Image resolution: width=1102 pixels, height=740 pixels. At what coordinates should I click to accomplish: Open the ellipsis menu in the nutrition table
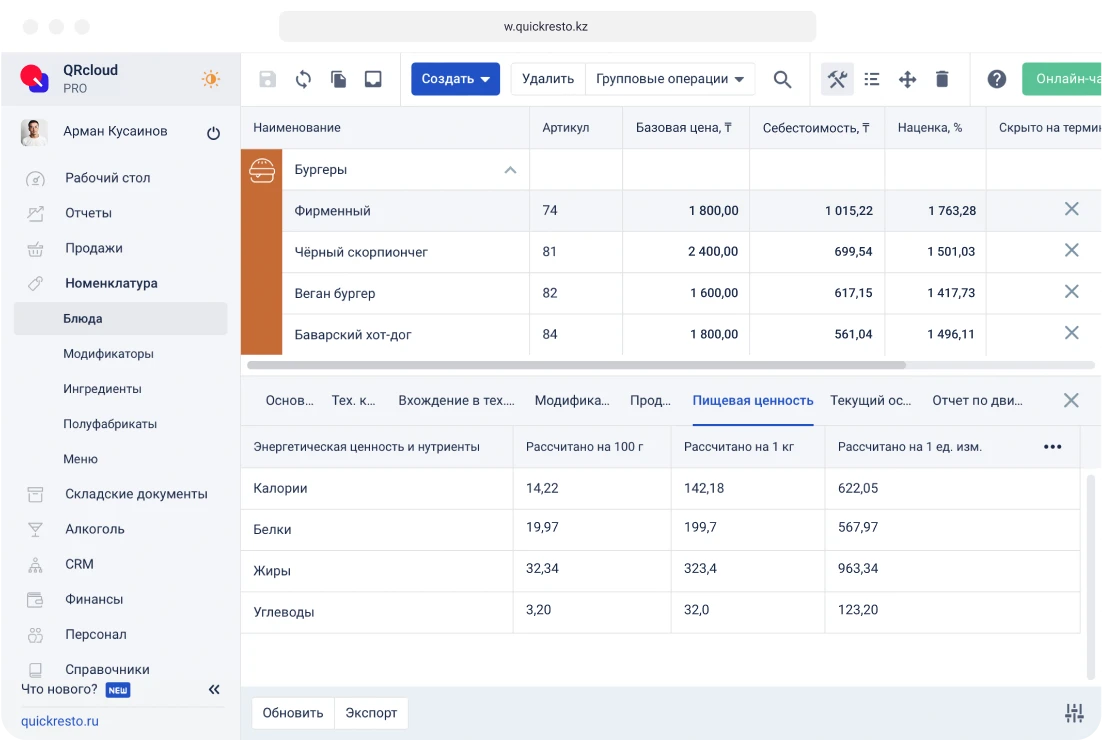click(1052, 447)
